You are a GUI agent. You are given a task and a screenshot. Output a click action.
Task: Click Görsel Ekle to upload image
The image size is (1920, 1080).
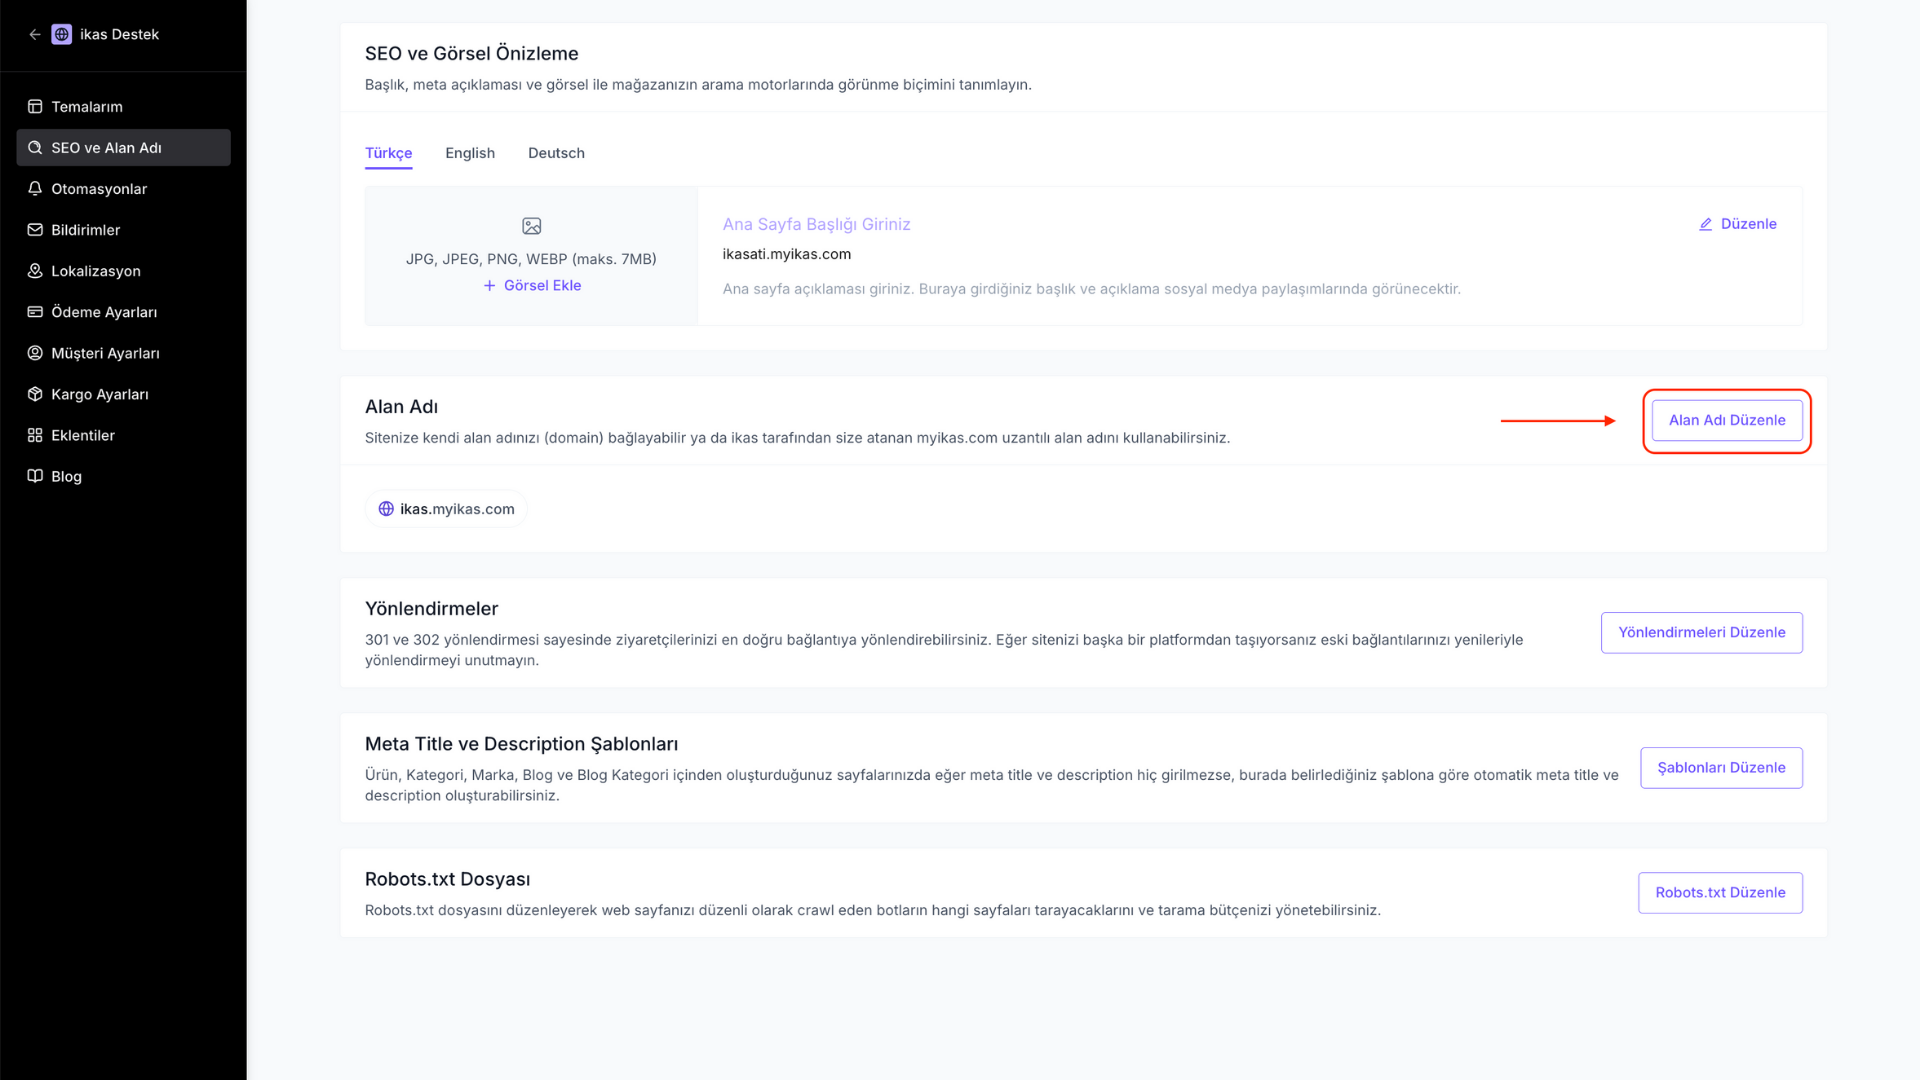532,285
